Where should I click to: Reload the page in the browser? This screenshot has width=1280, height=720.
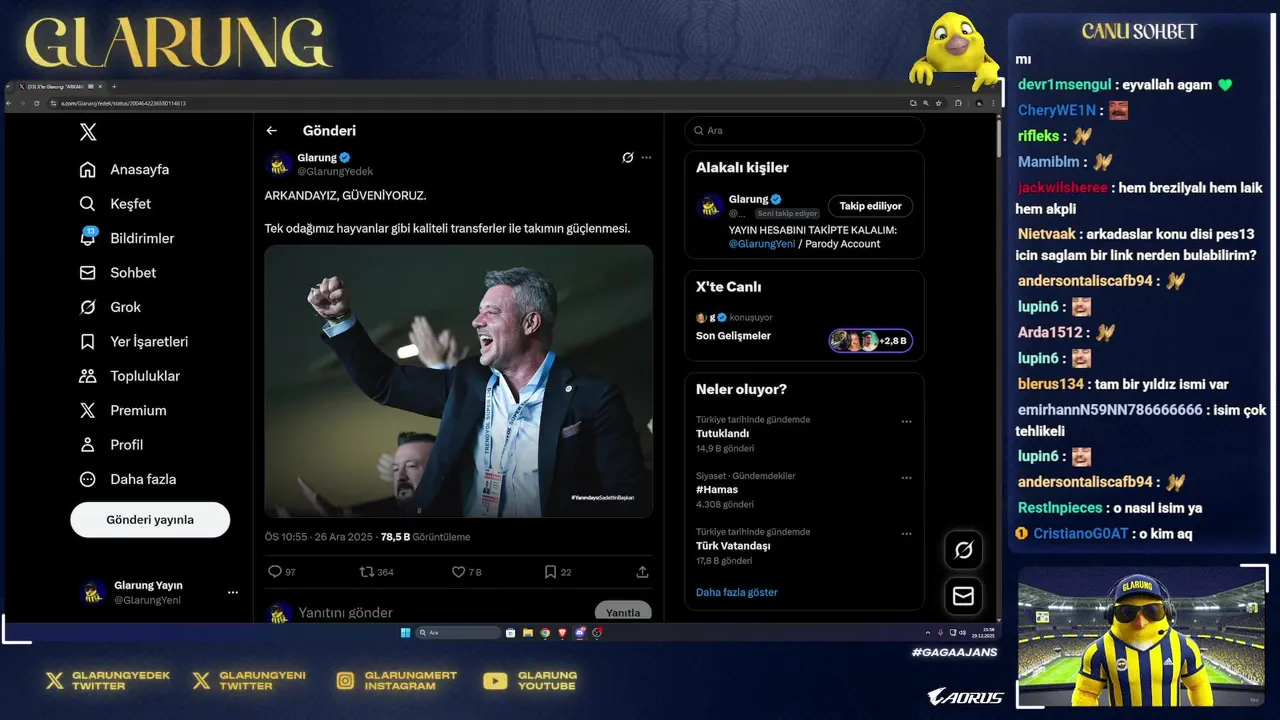37,103
